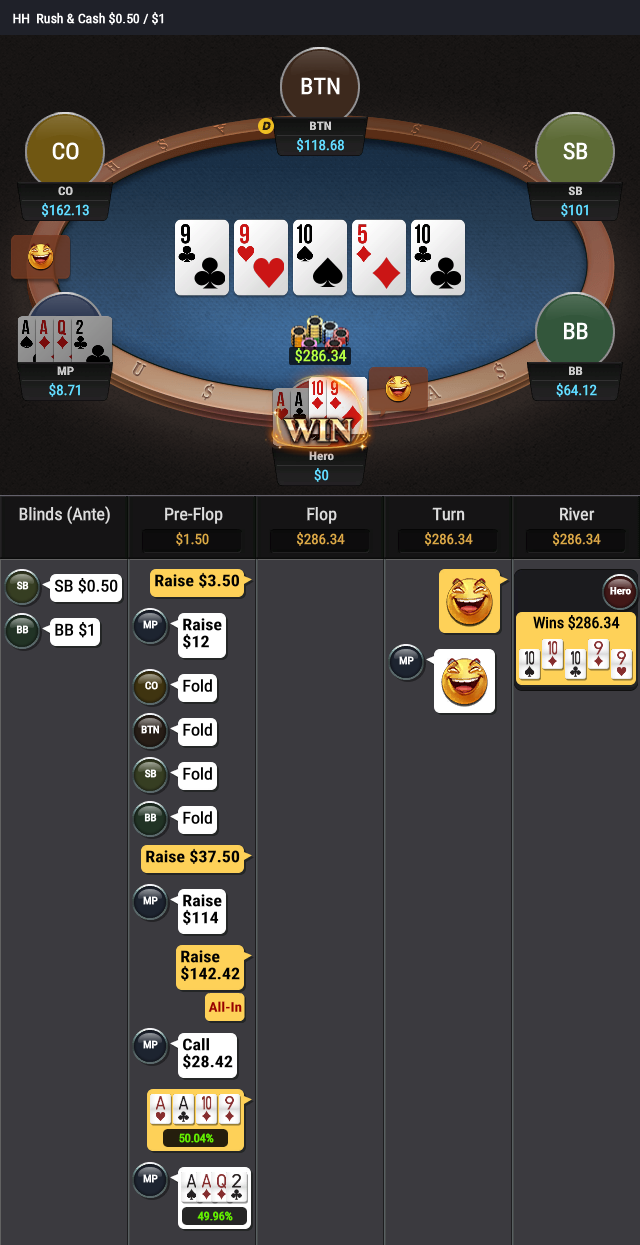Screen dimensions: 640x1245
Task: Click the BTN player avatar
Action: (320, 86)
